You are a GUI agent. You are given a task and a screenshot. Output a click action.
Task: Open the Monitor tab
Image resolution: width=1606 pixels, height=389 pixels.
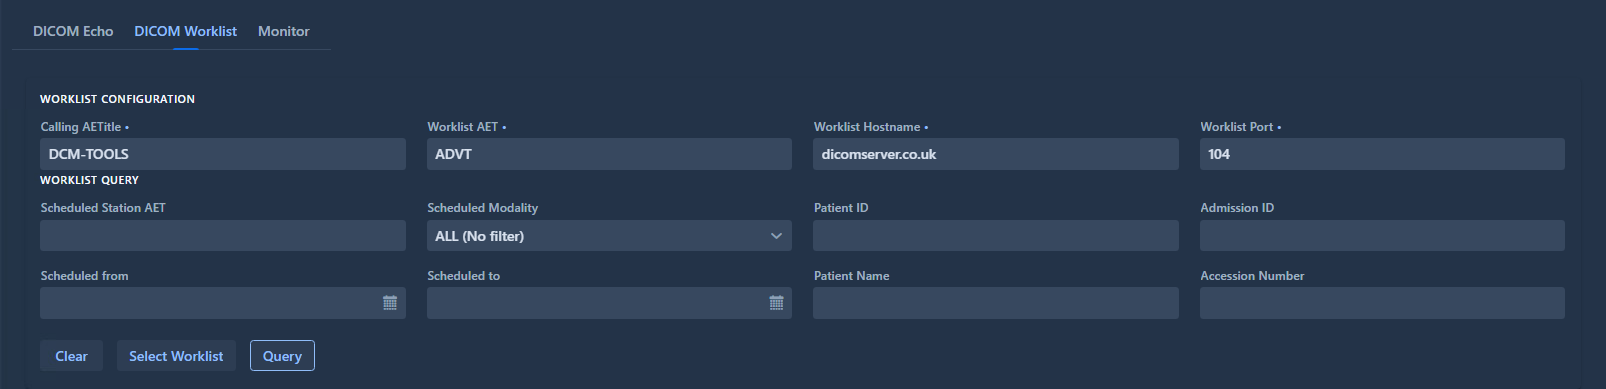pyautogui.click(x=284, y=31)
